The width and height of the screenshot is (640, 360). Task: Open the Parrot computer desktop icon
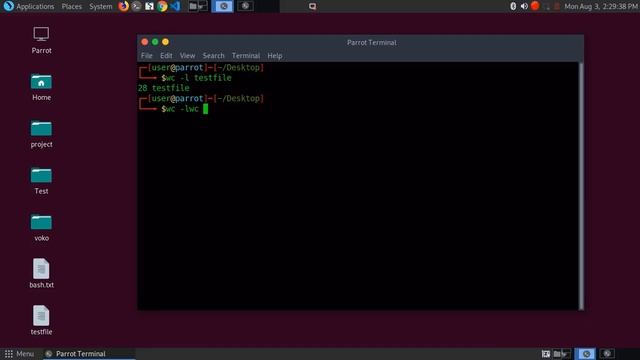[x=41, y=40]
